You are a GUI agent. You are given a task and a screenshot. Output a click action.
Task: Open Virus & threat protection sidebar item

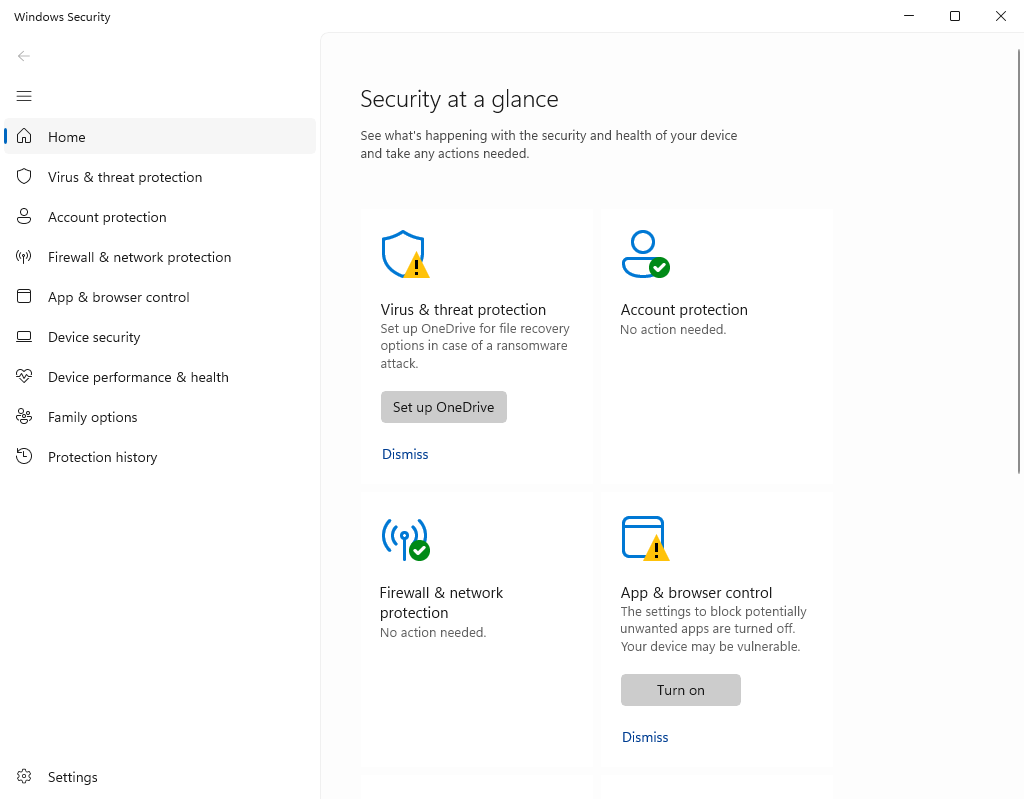pyautogui.click(x=125, y=177)
